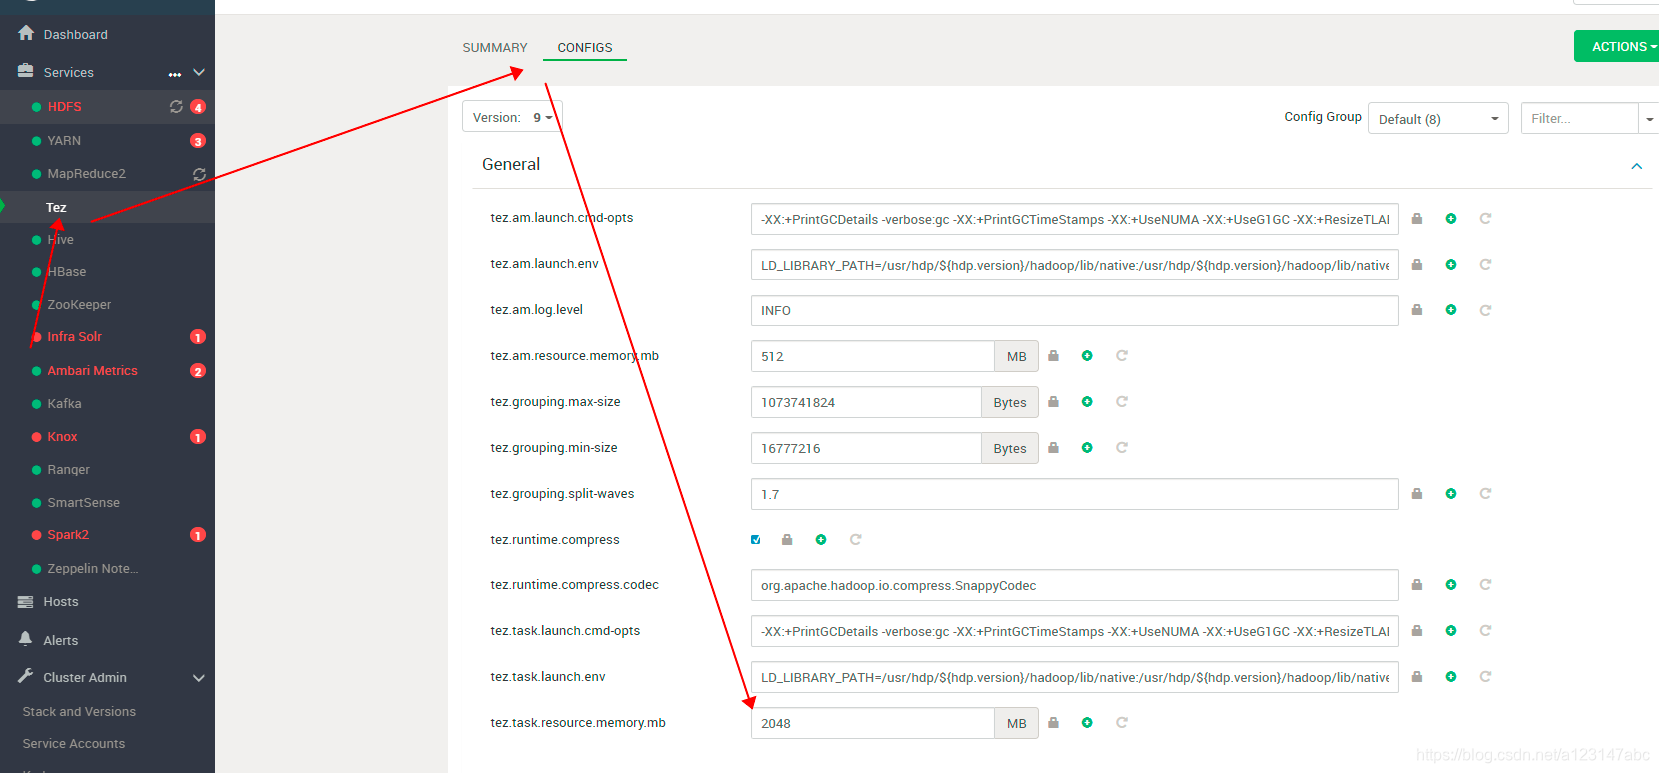Open the Config Group Default (8) dropdown

(1438, 119)
